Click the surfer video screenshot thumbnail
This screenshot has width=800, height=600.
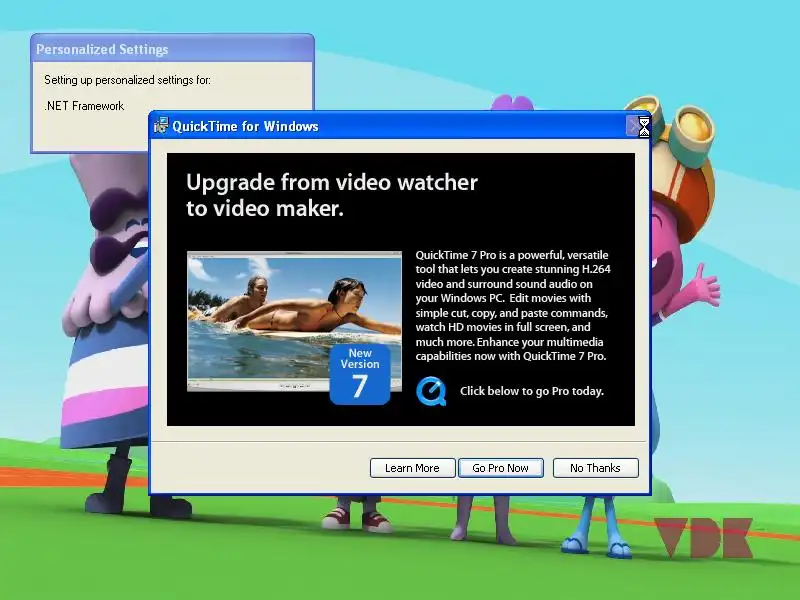click(x=294, y=321)
